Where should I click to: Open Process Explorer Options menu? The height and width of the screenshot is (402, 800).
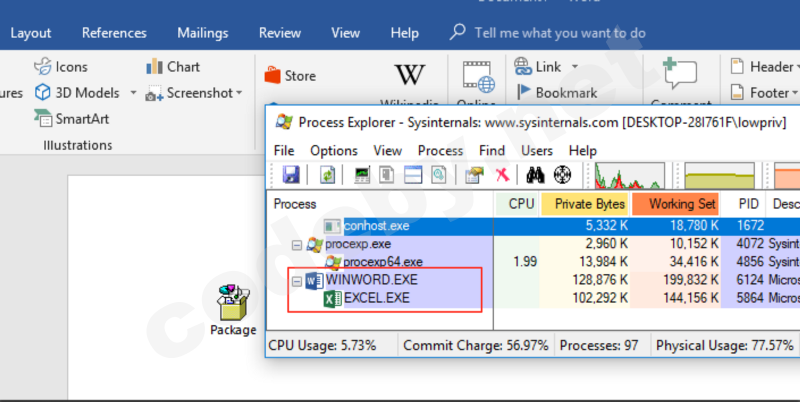[x=334, y=150]
